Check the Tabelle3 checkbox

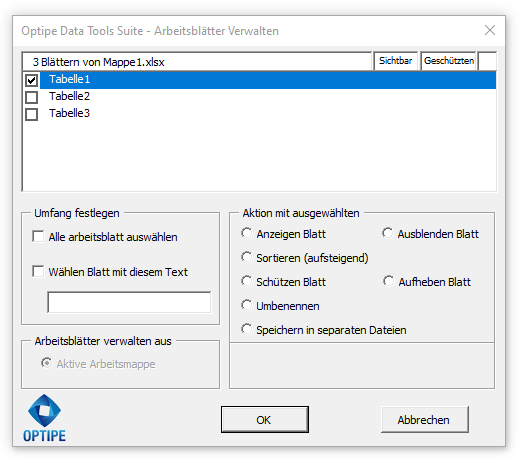(31, 114)
